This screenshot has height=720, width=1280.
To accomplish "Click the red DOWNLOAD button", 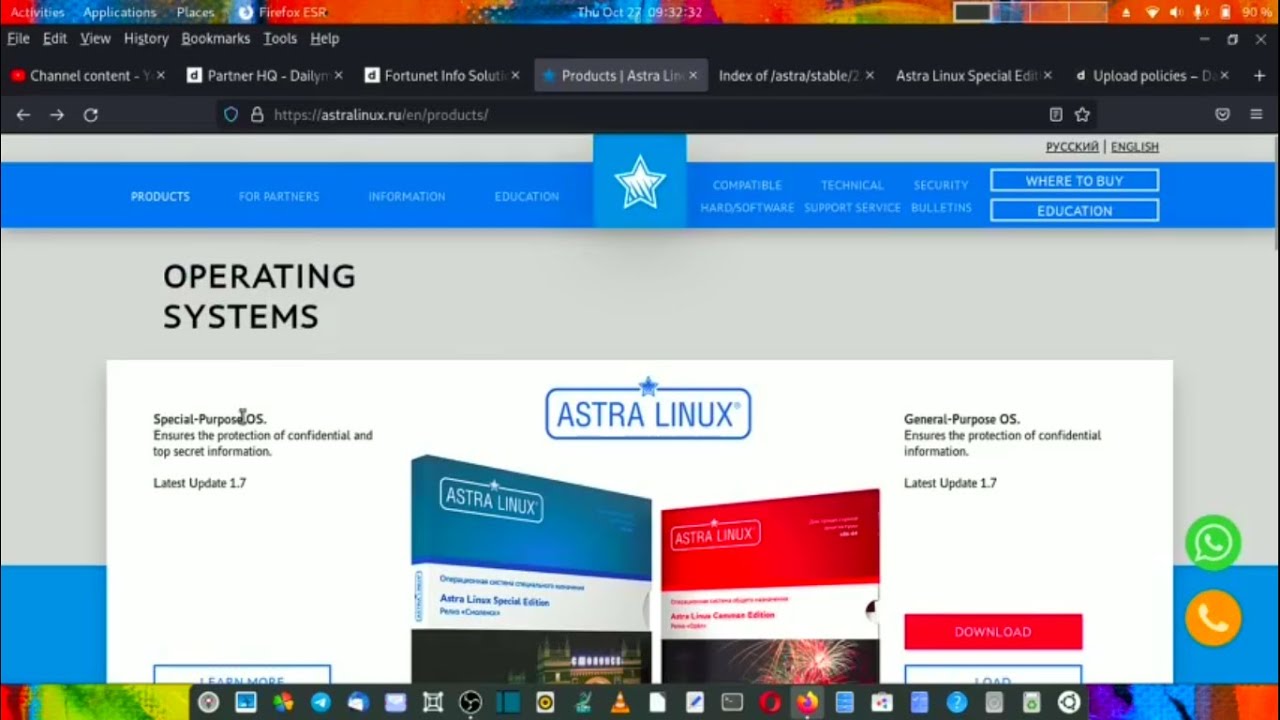I will coord(993,632).
